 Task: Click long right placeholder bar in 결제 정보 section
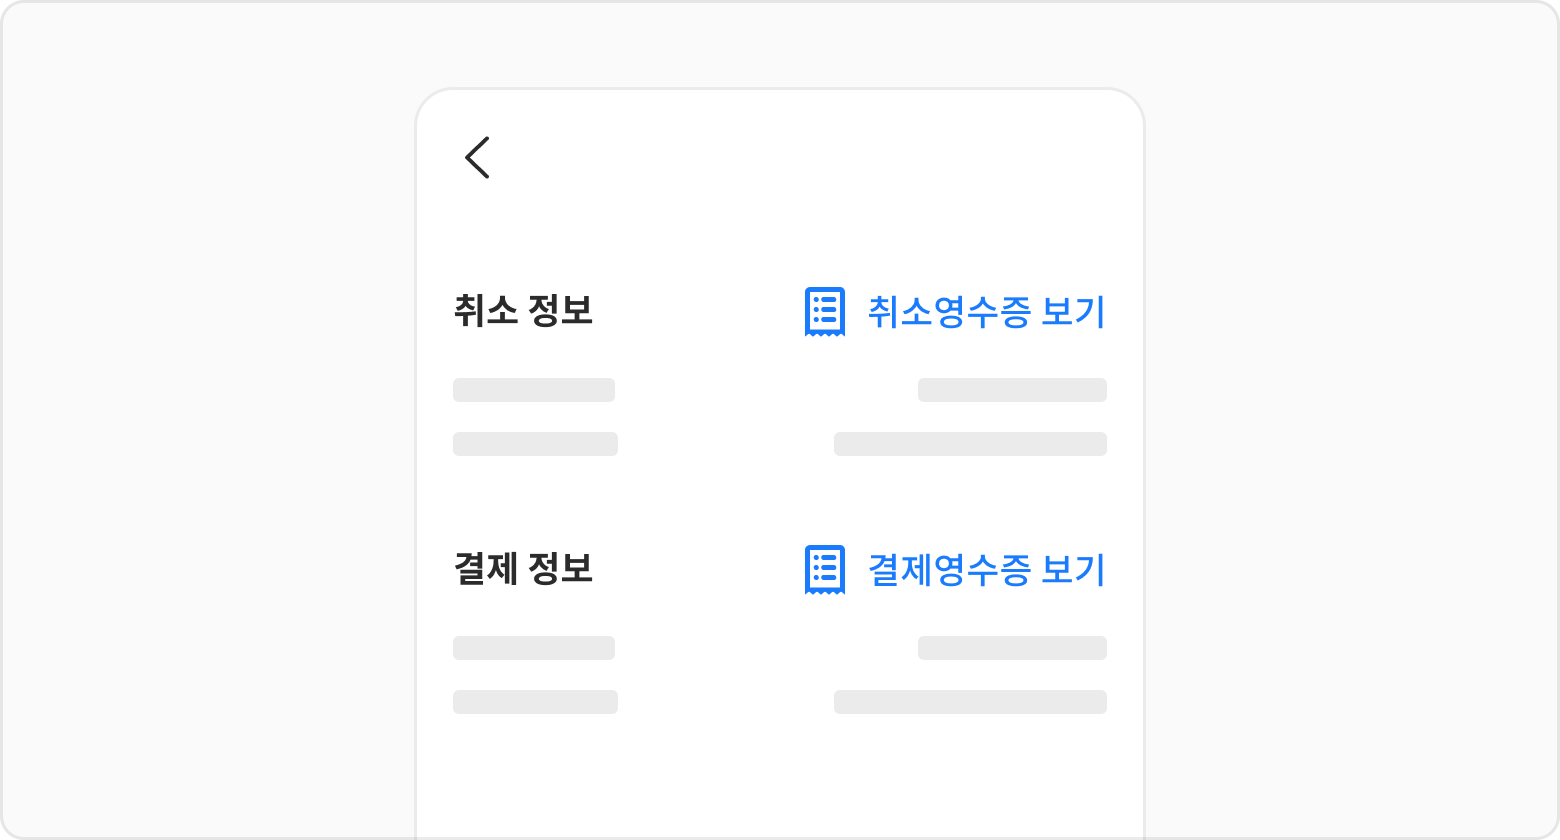click(x=970, y=702)
